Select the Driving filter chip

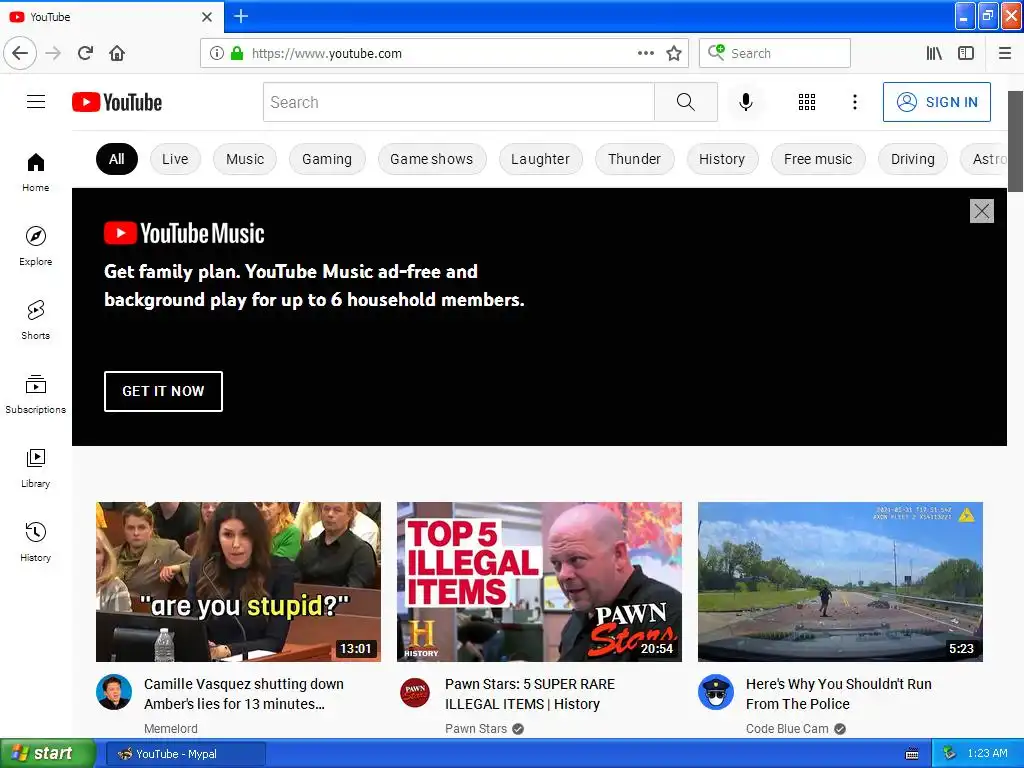913,159
